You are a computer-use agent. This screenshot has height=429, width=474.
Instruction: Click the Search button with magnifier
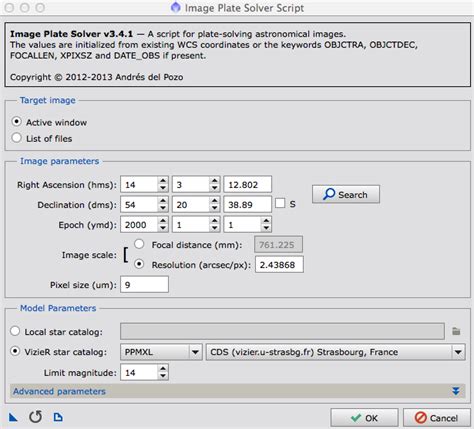point(346,194)
